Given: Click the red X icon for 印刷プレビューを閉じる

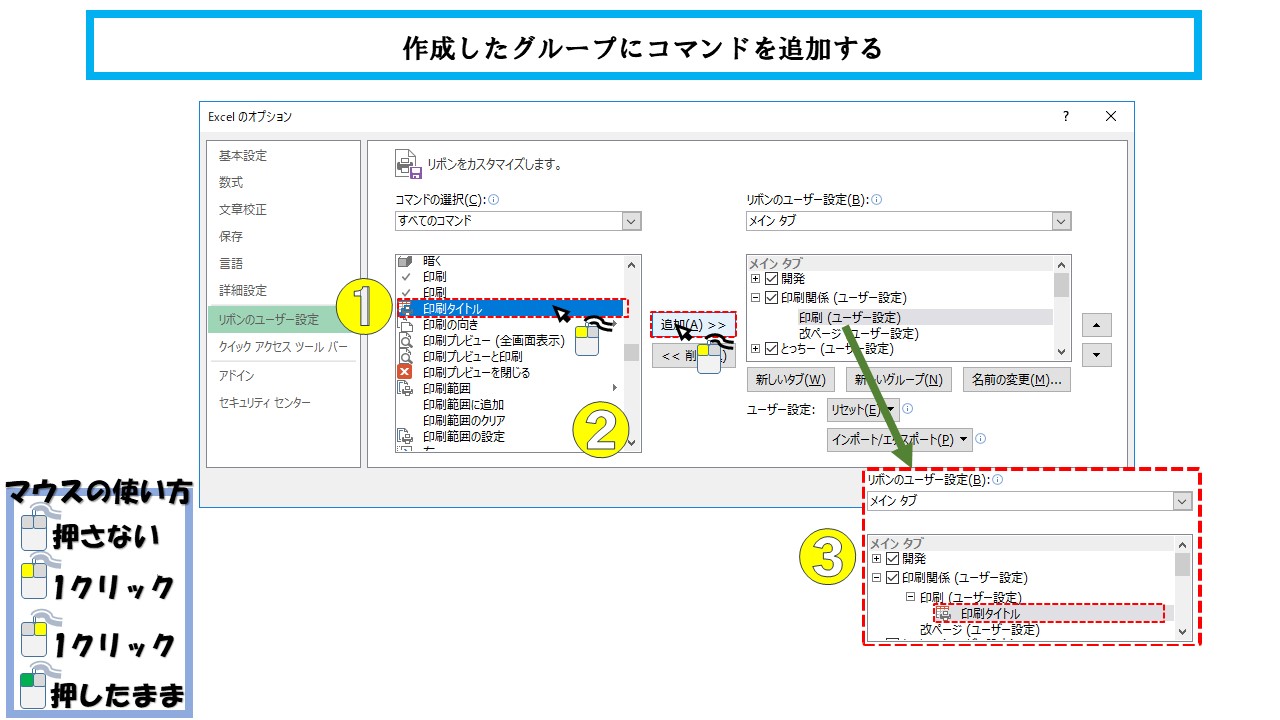Looking at the screenshot, I should point(406,373).
